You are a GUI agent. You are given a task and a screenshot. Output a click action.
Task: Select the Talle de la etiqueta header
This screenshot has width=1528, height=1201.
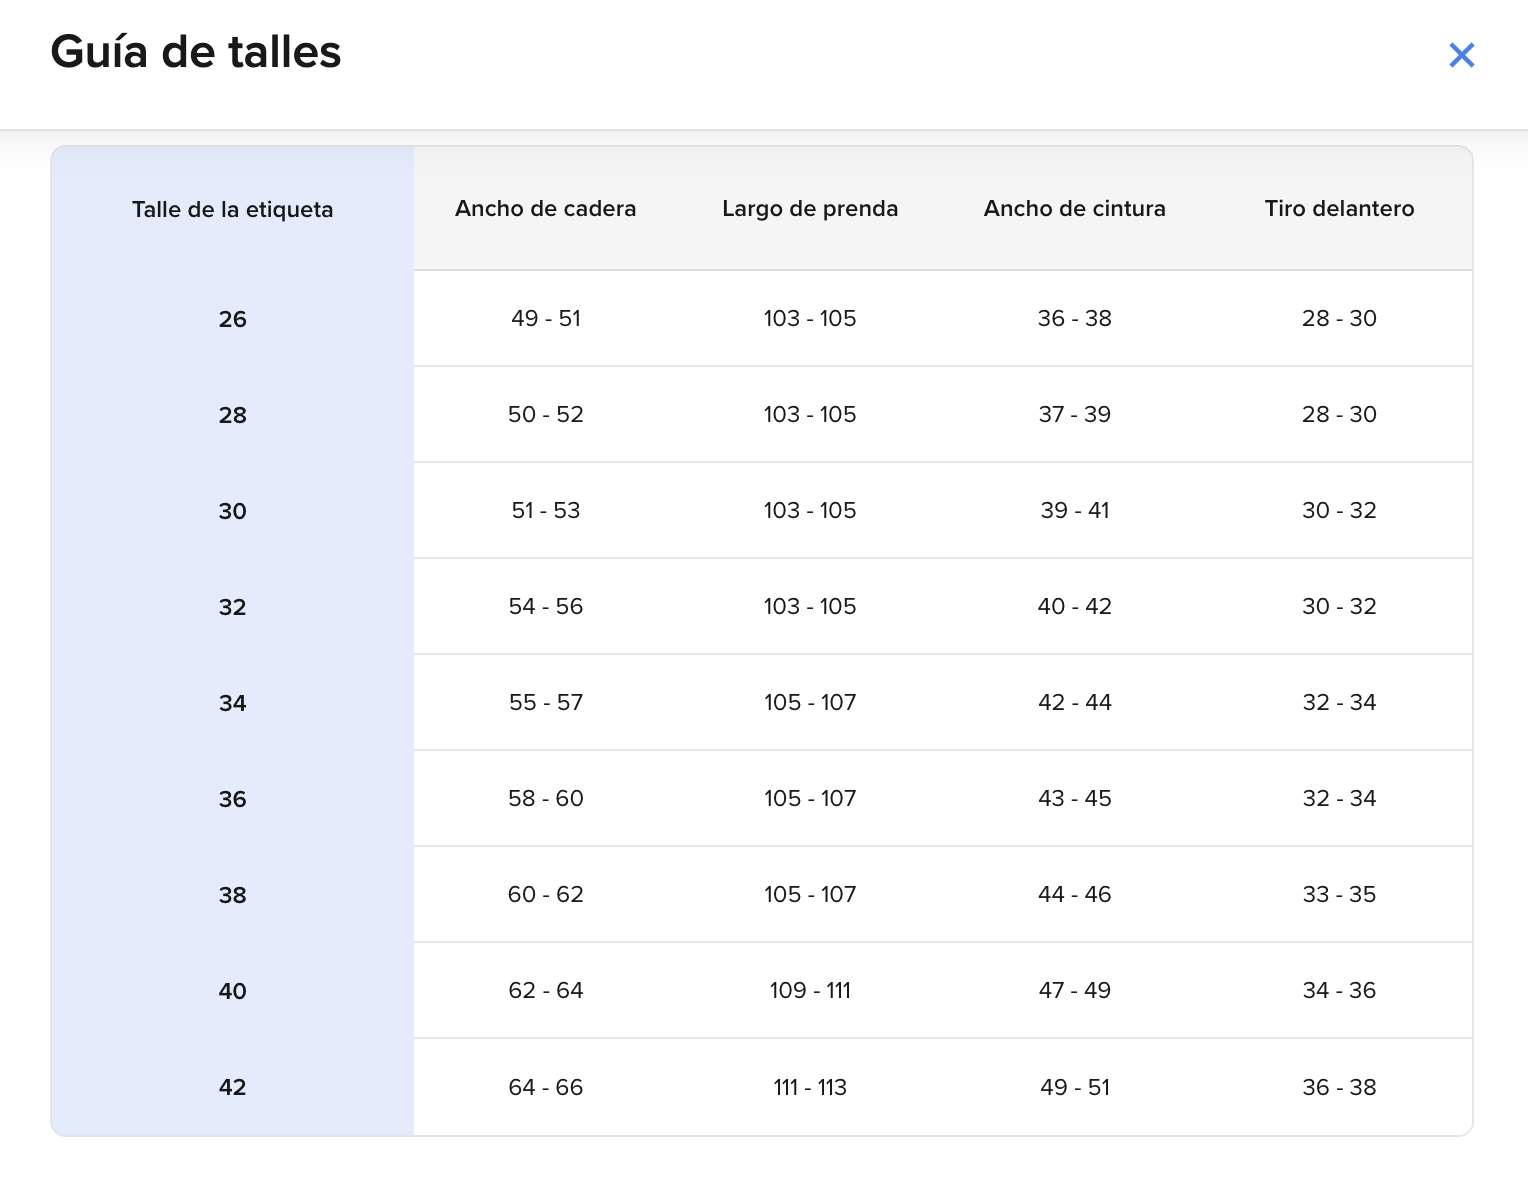(x=232, y=210)
